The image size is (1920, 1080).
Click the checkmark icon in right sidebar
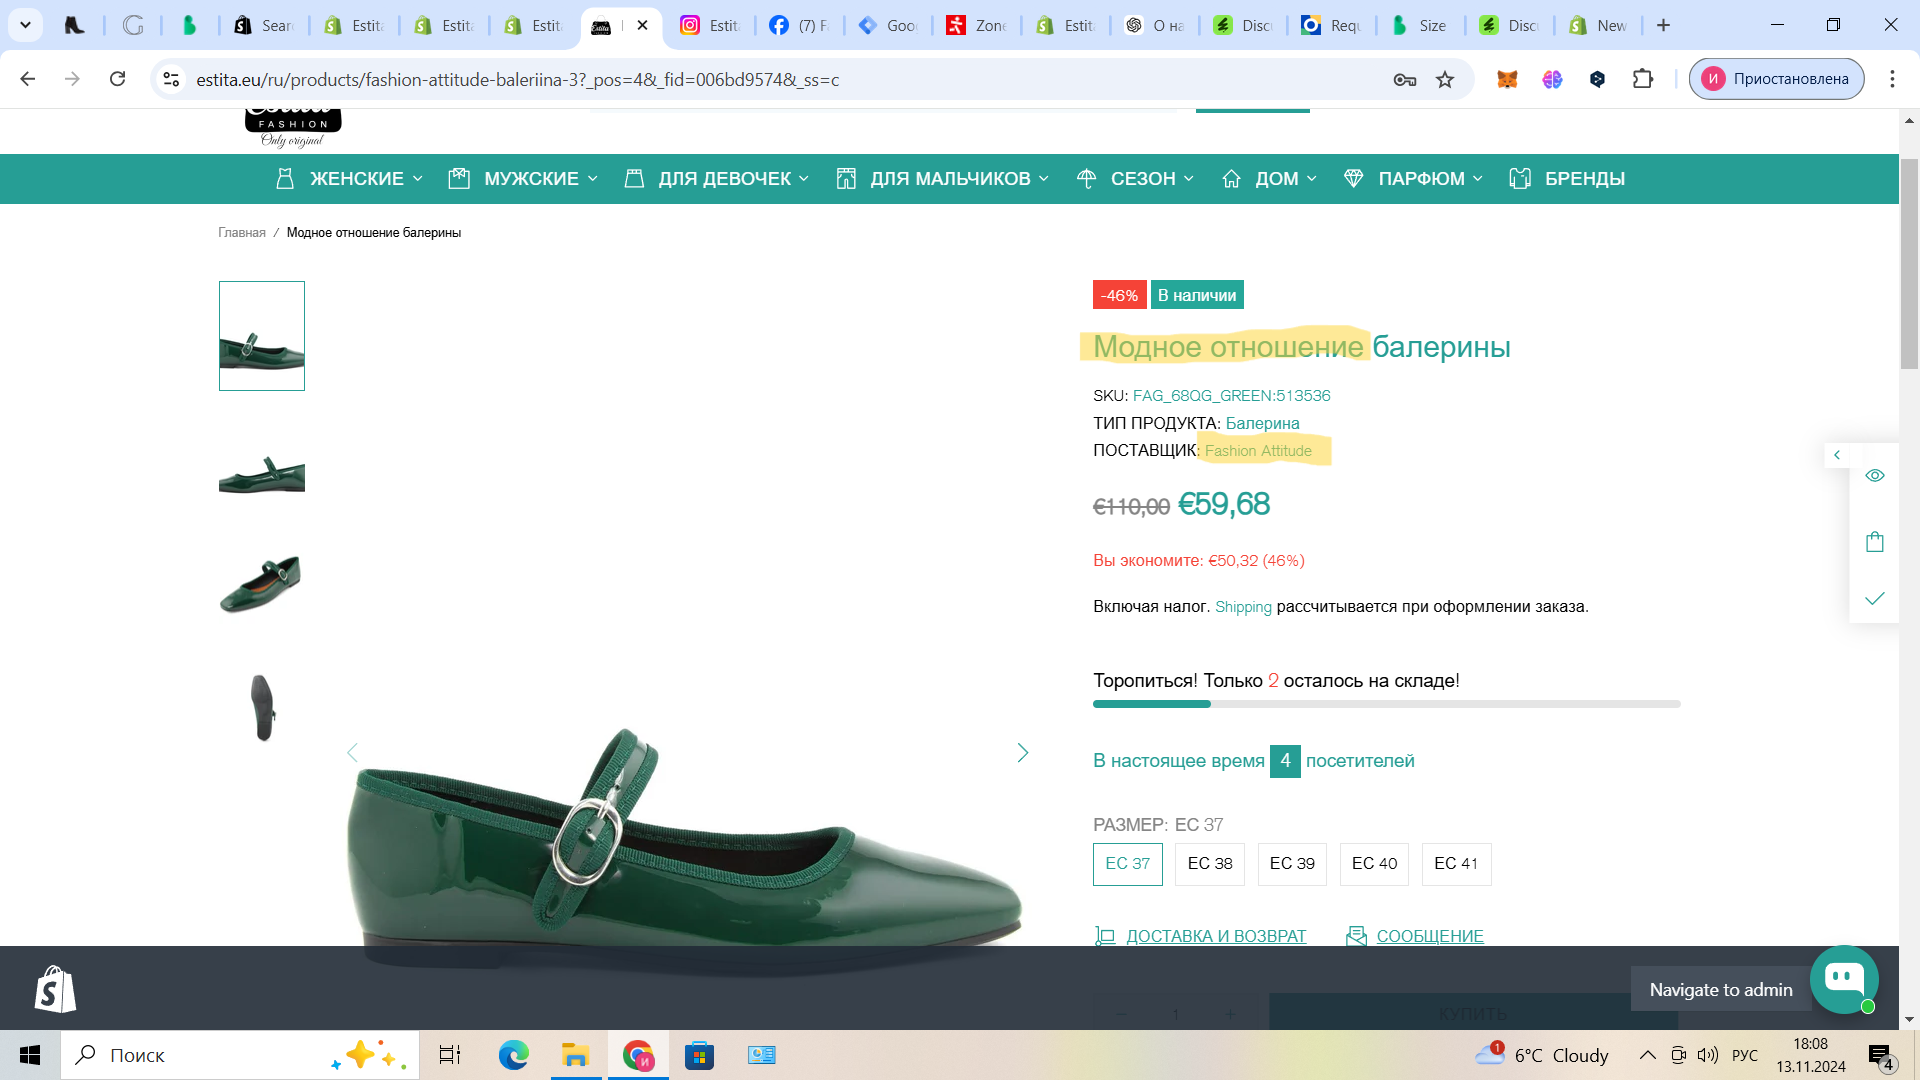point(1875,598)
